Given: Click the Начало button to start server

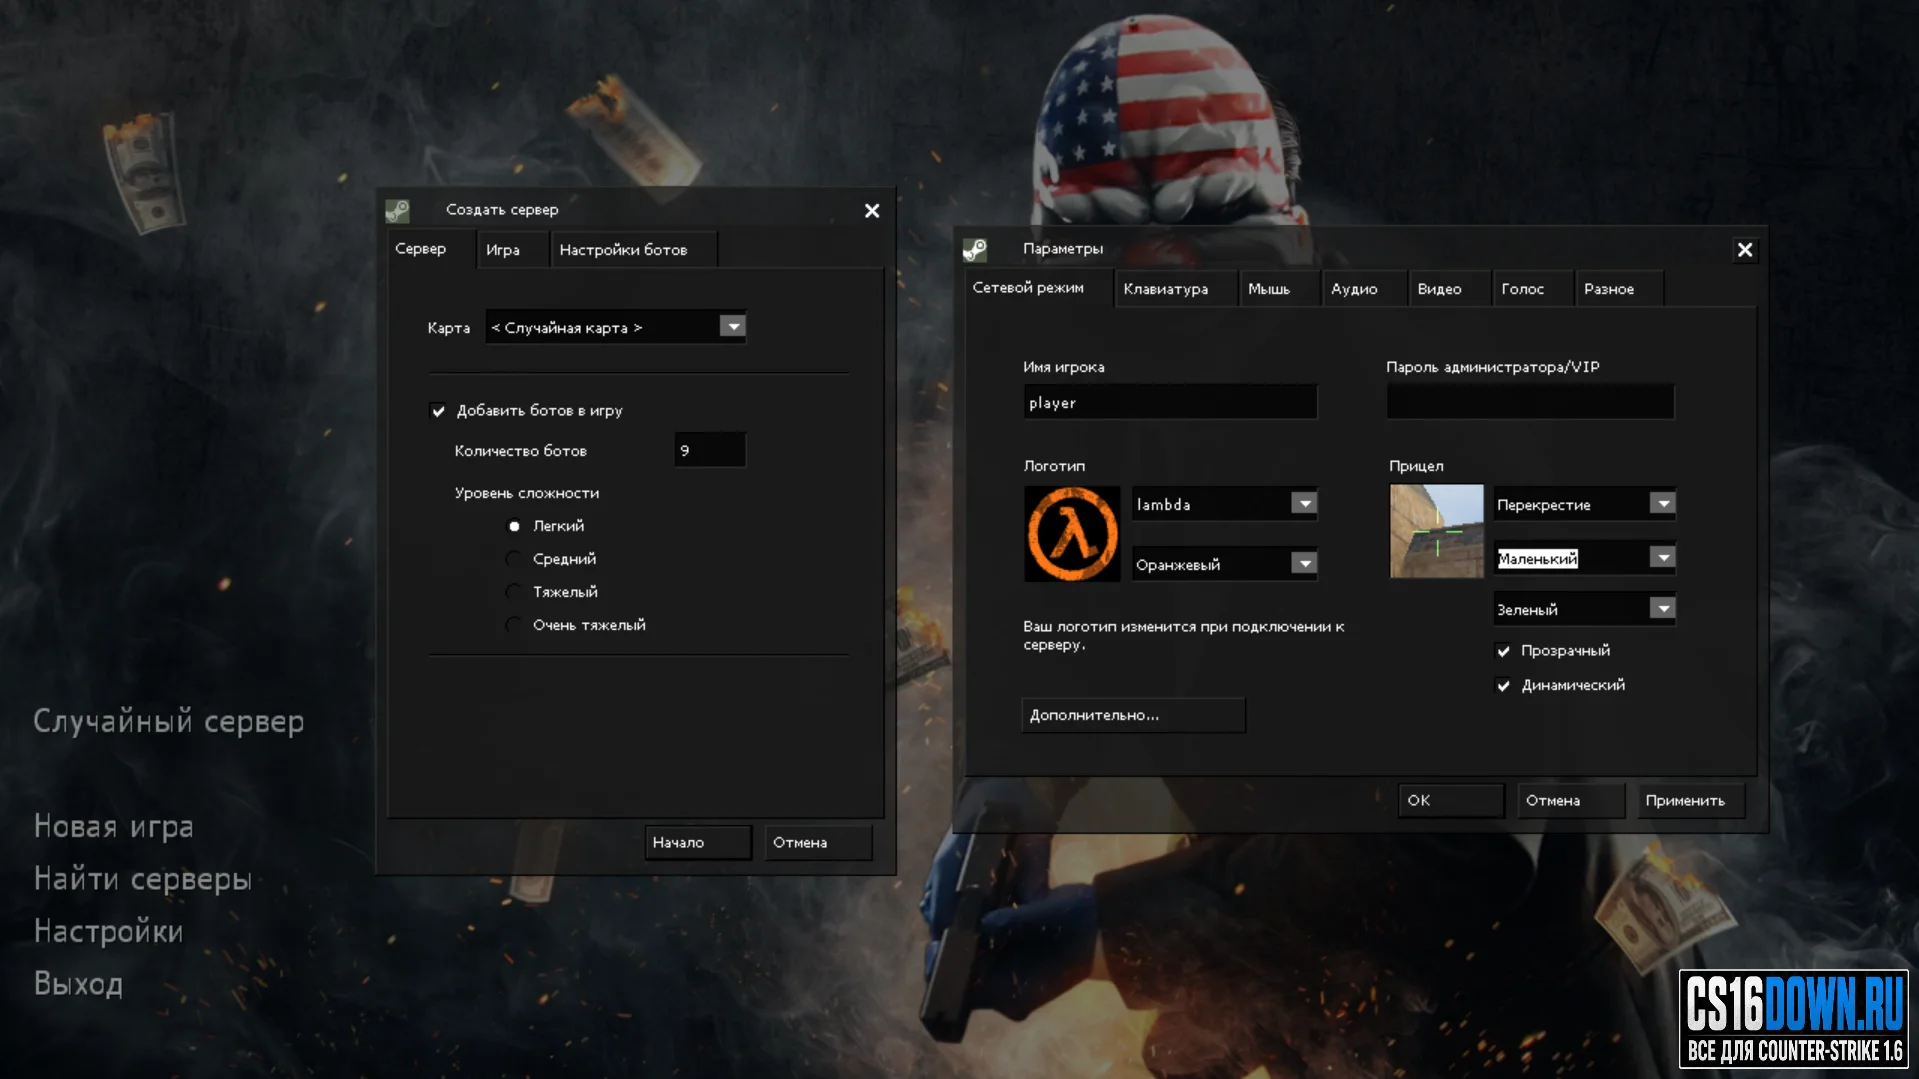Looking at the screenshot, I should click(x=697, y=843).
